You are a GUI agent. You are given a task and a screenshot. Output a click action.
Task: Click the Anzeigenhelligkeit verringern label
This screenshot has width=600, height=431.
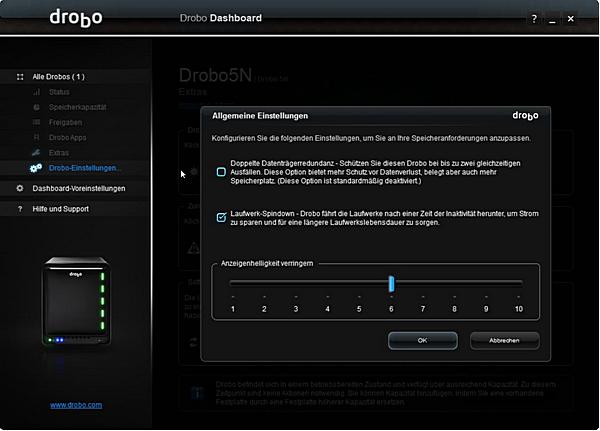click(x=267, y=263)
